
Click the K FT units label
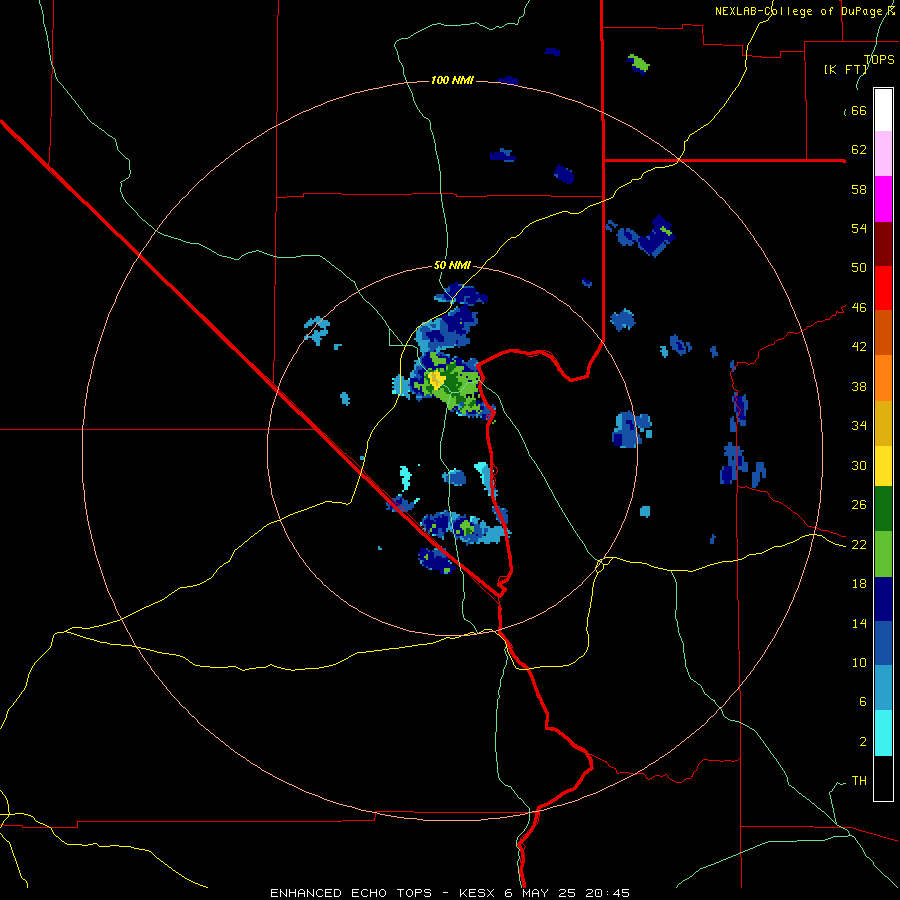coord(846,70)
